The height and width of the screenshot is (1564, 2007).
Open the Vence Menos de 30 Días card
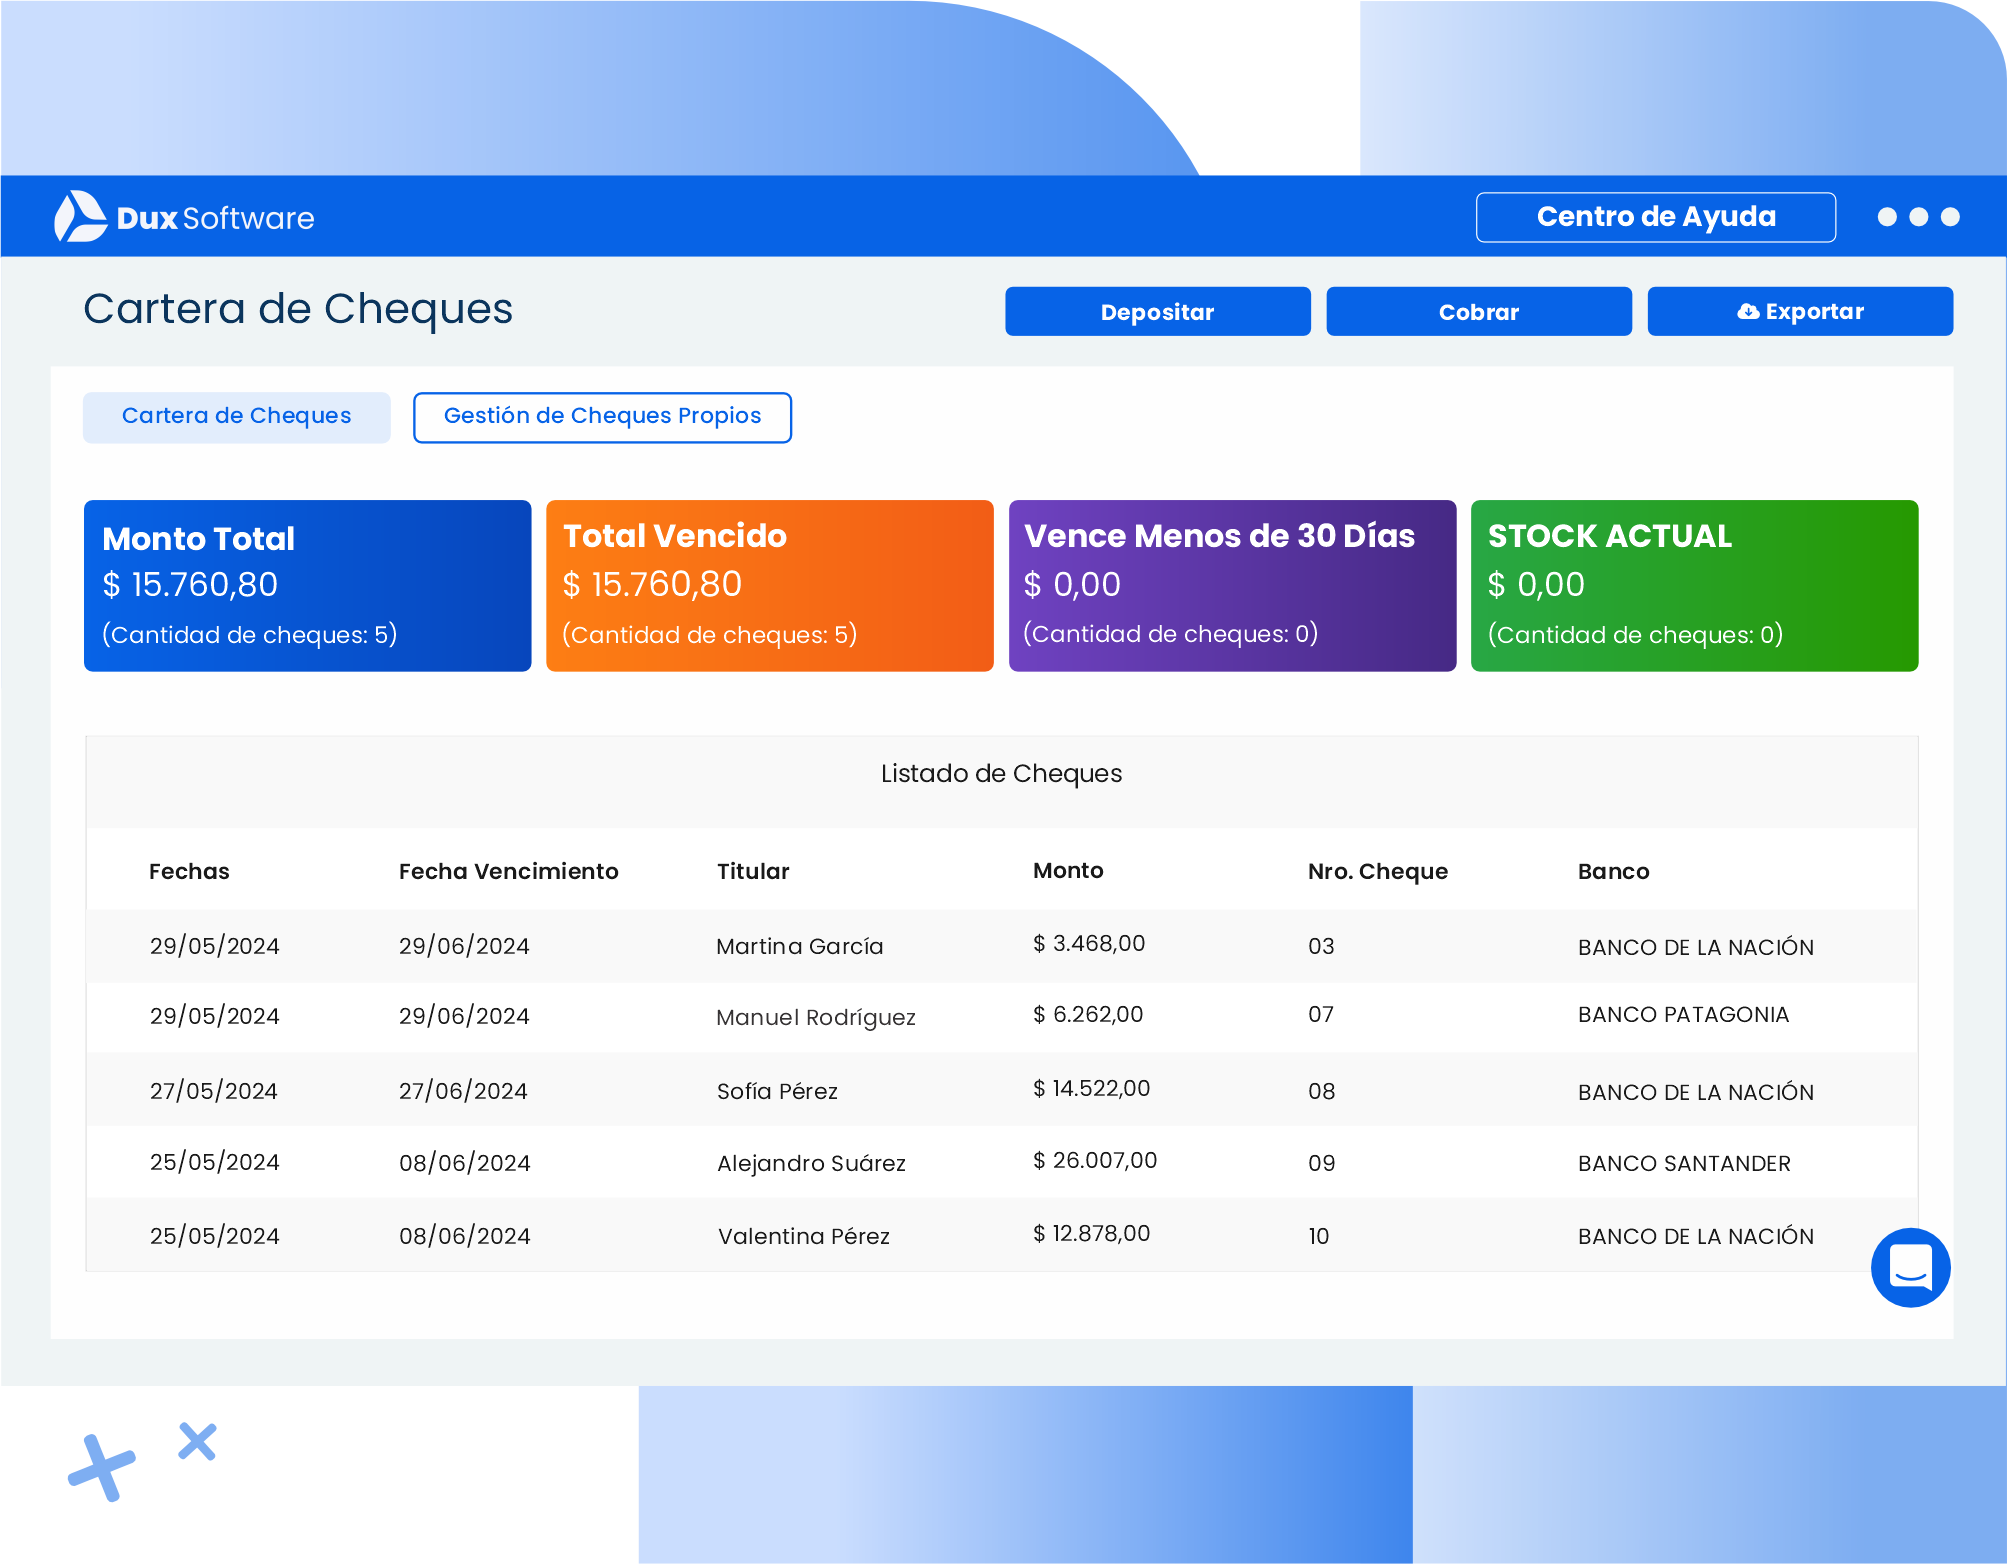[1232, 585]
